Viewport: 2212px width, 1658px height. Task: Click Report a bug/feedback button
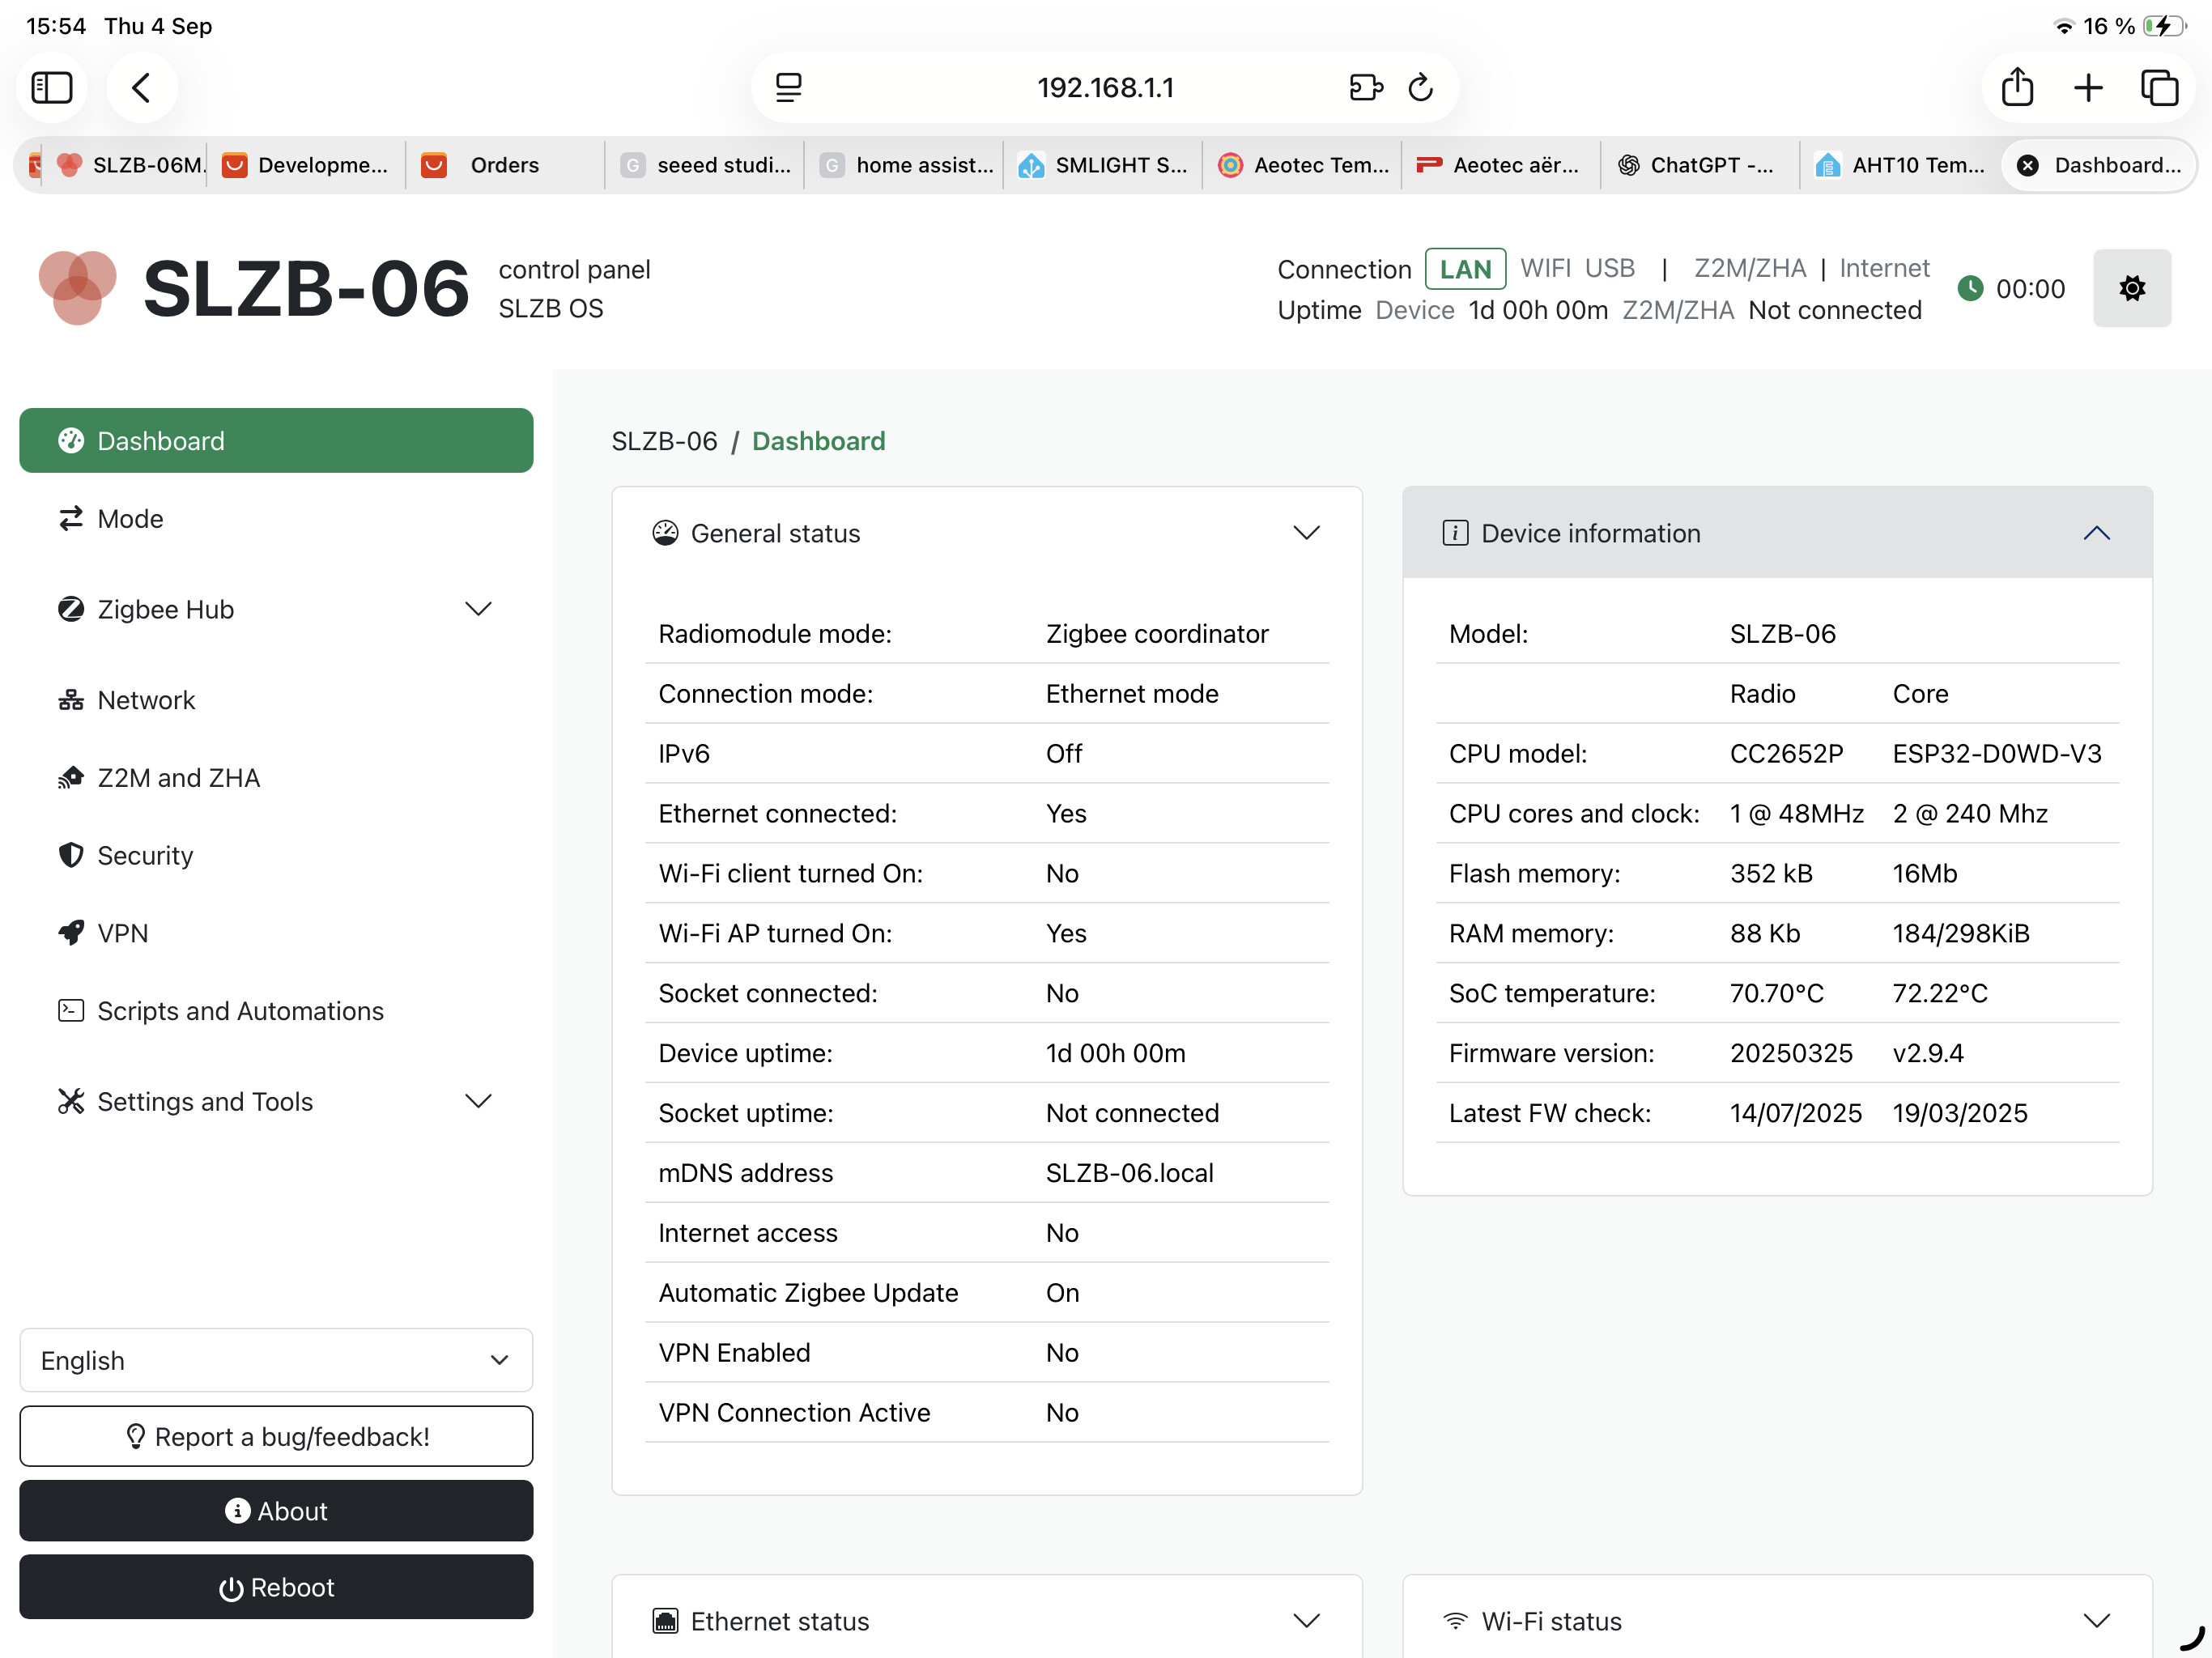coord(276,1436)
